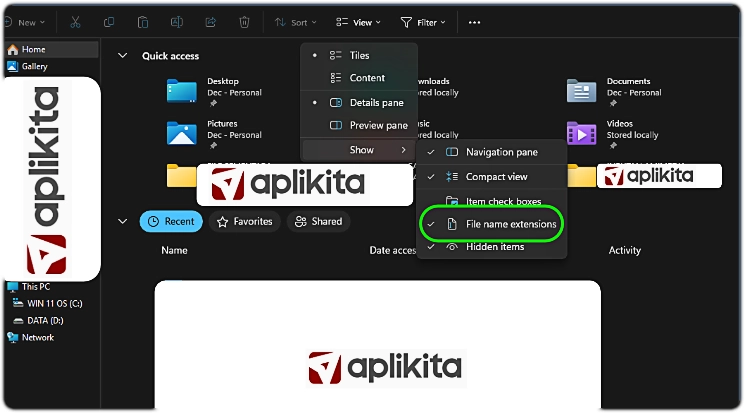Screen dimensions: 745x413
Task: Click the Activity column header
Action: tap(624, 250)
